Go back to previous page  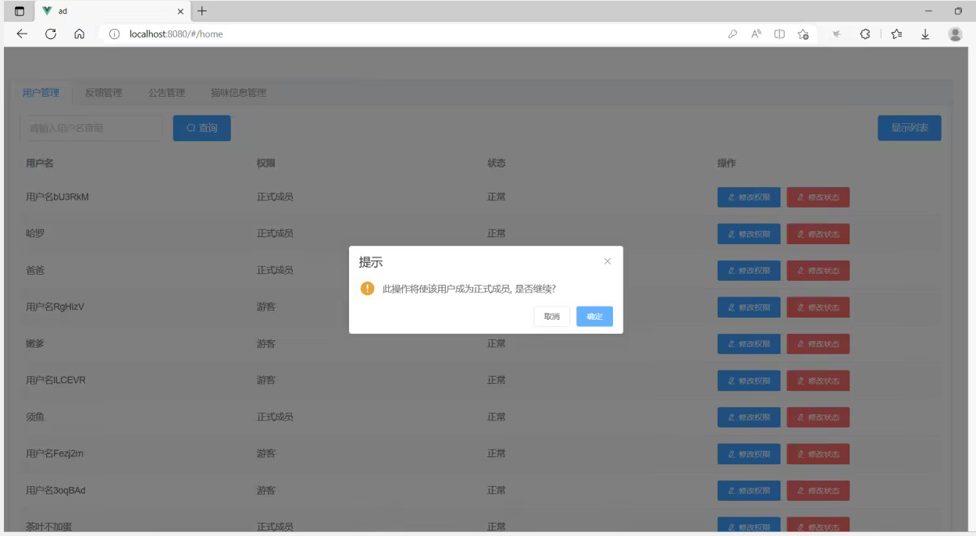(x=22, y=34)
